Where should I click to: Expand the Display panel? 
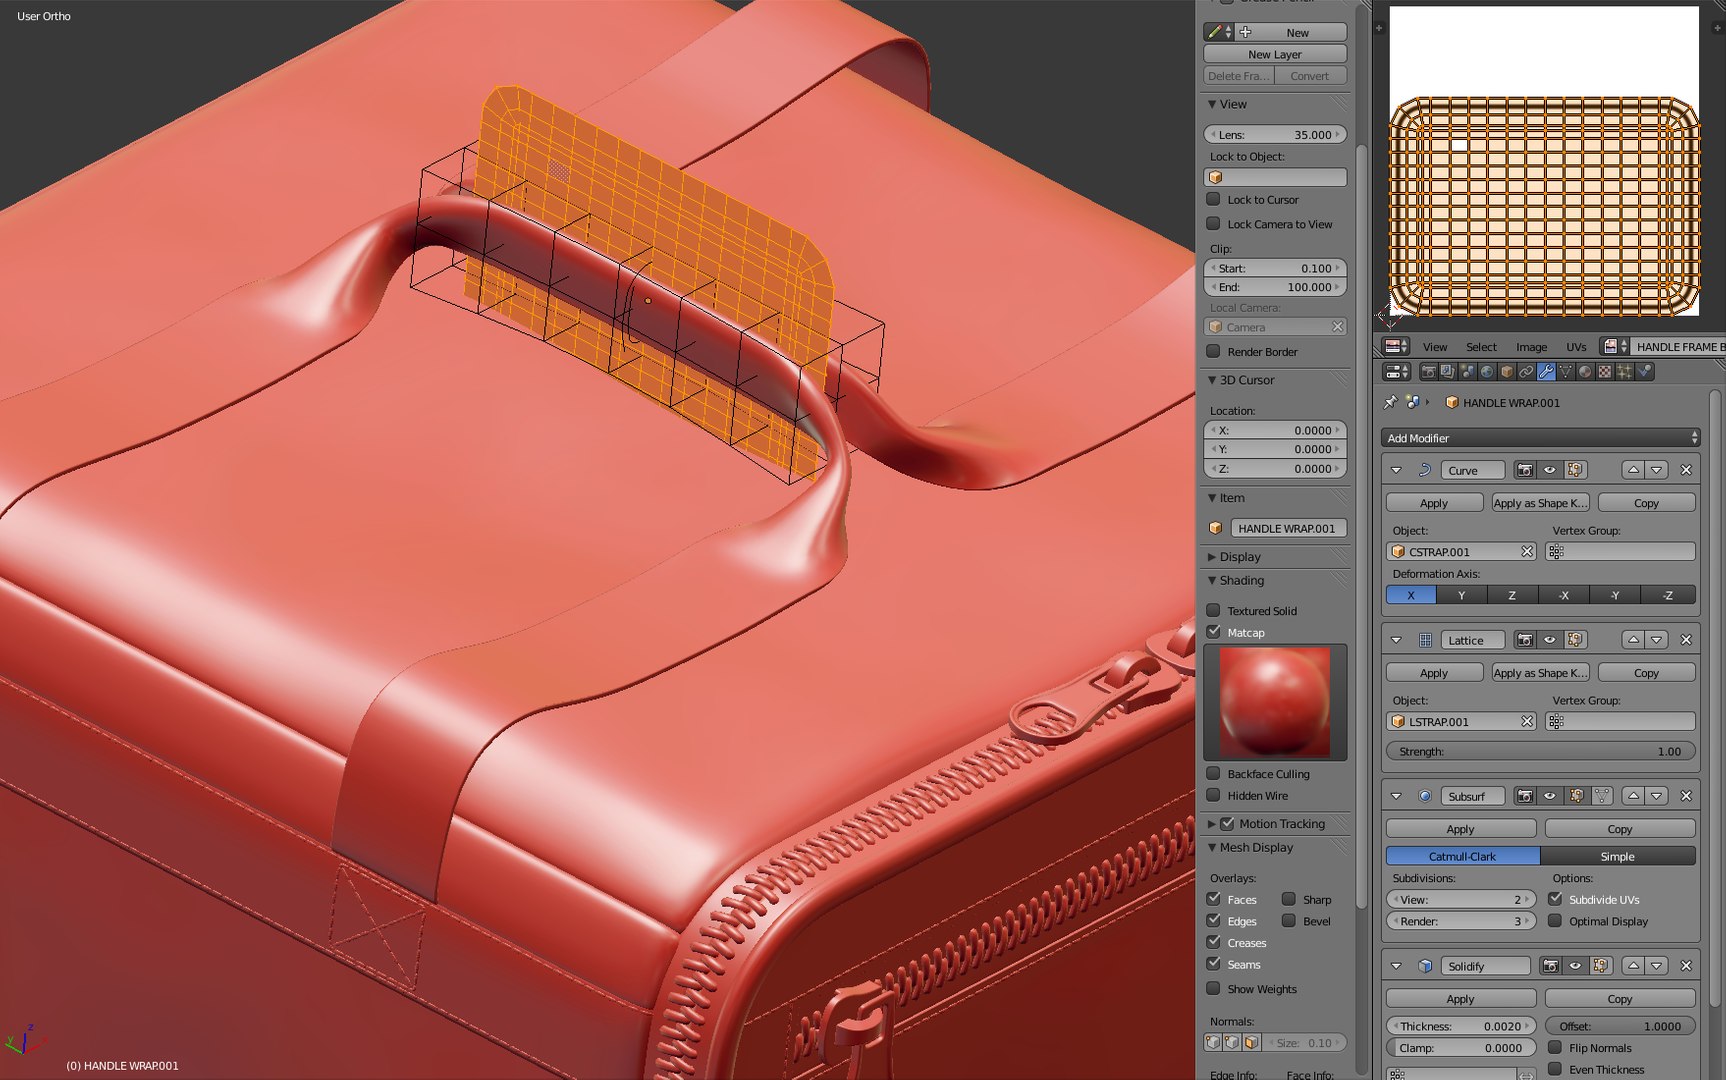point(1212,557)
